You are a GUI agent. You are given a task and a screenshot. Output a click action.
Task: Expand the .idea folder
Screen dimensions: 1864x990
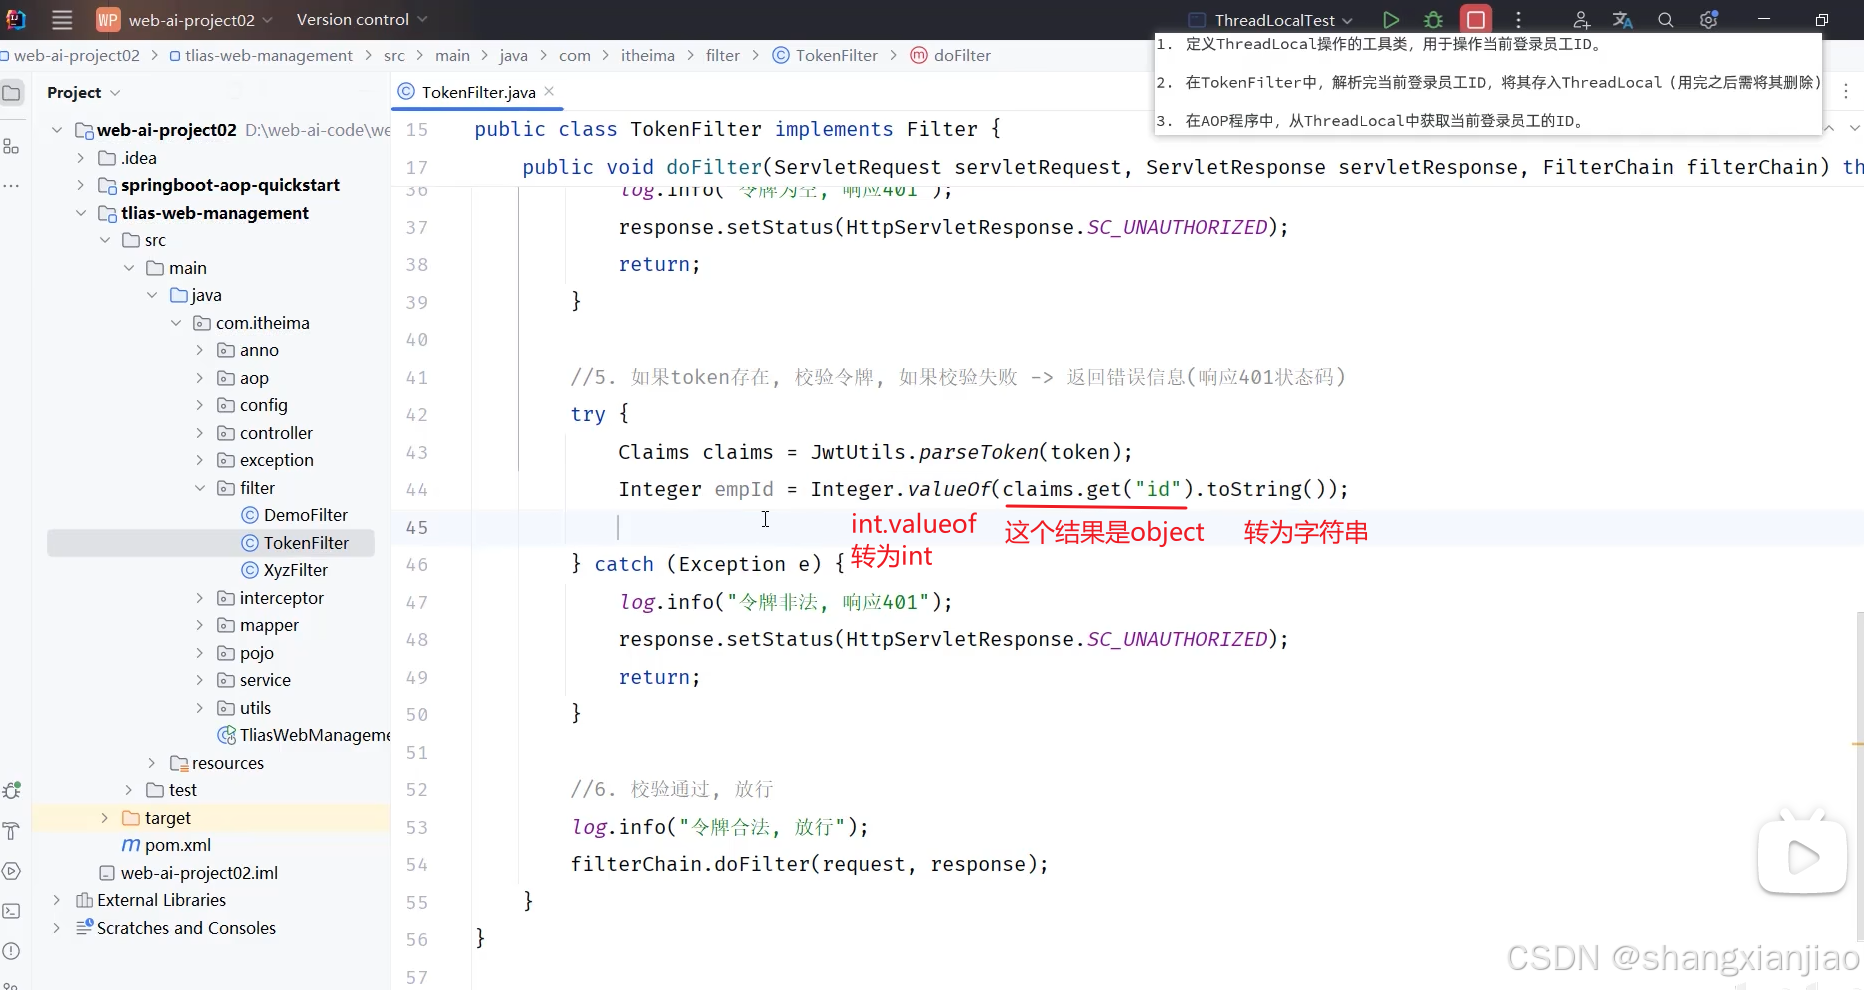[81, 158]
